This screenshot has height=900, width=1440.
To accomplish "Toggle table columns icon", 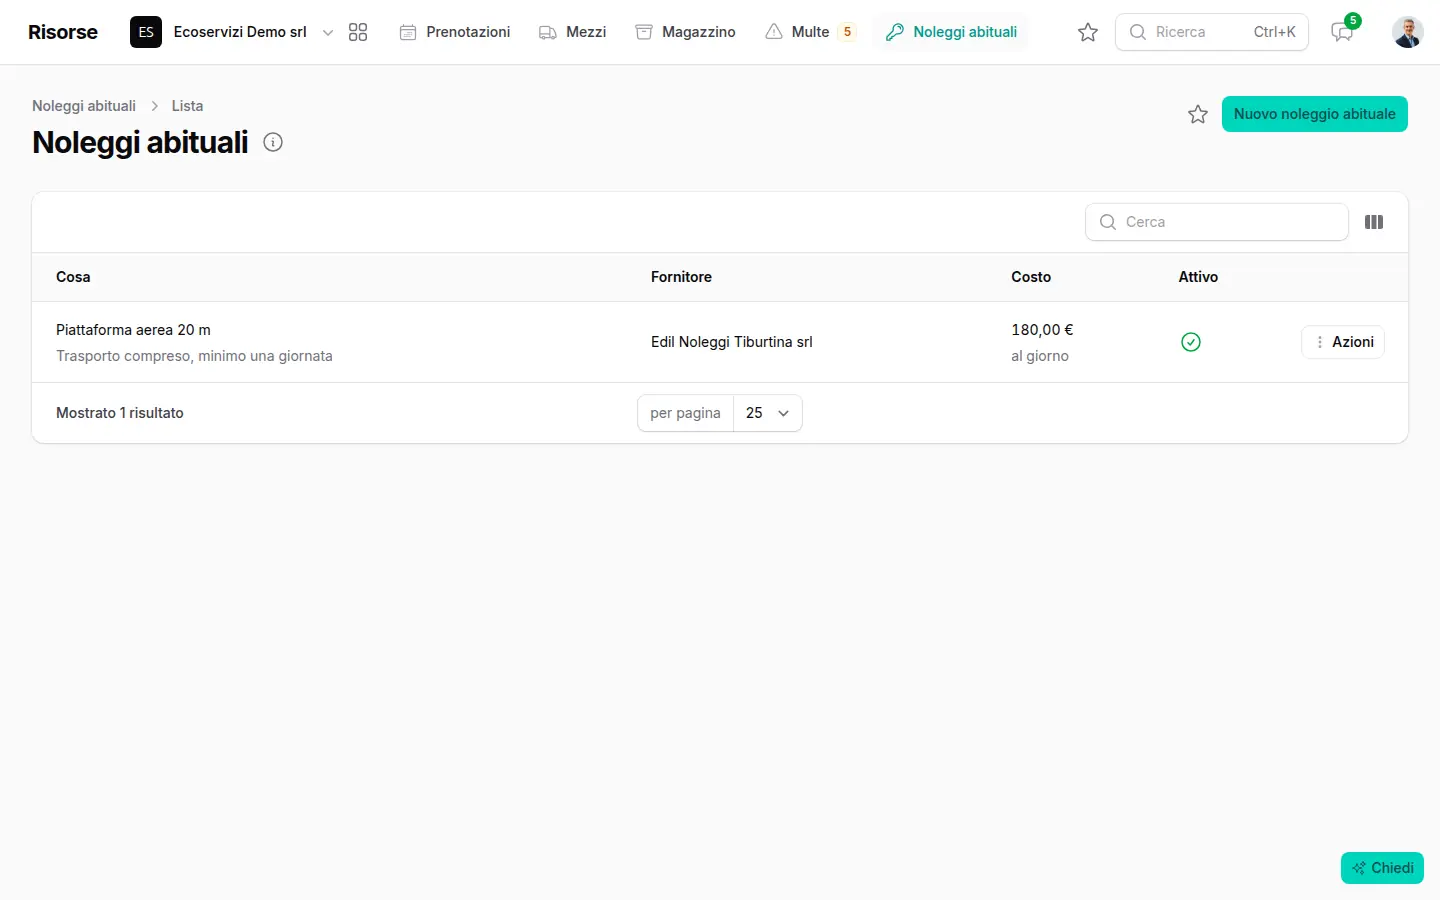I will tap(1374, 222).
